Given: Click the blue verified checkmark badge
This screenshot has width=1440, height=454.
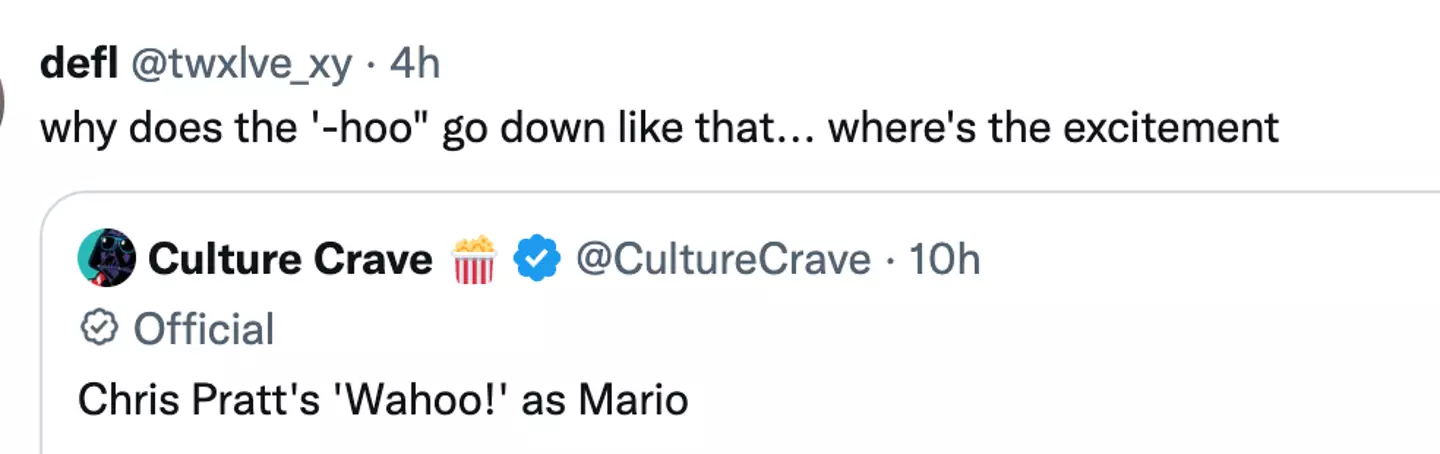Looking at the screenshot, I should click(x=537, y=260).
